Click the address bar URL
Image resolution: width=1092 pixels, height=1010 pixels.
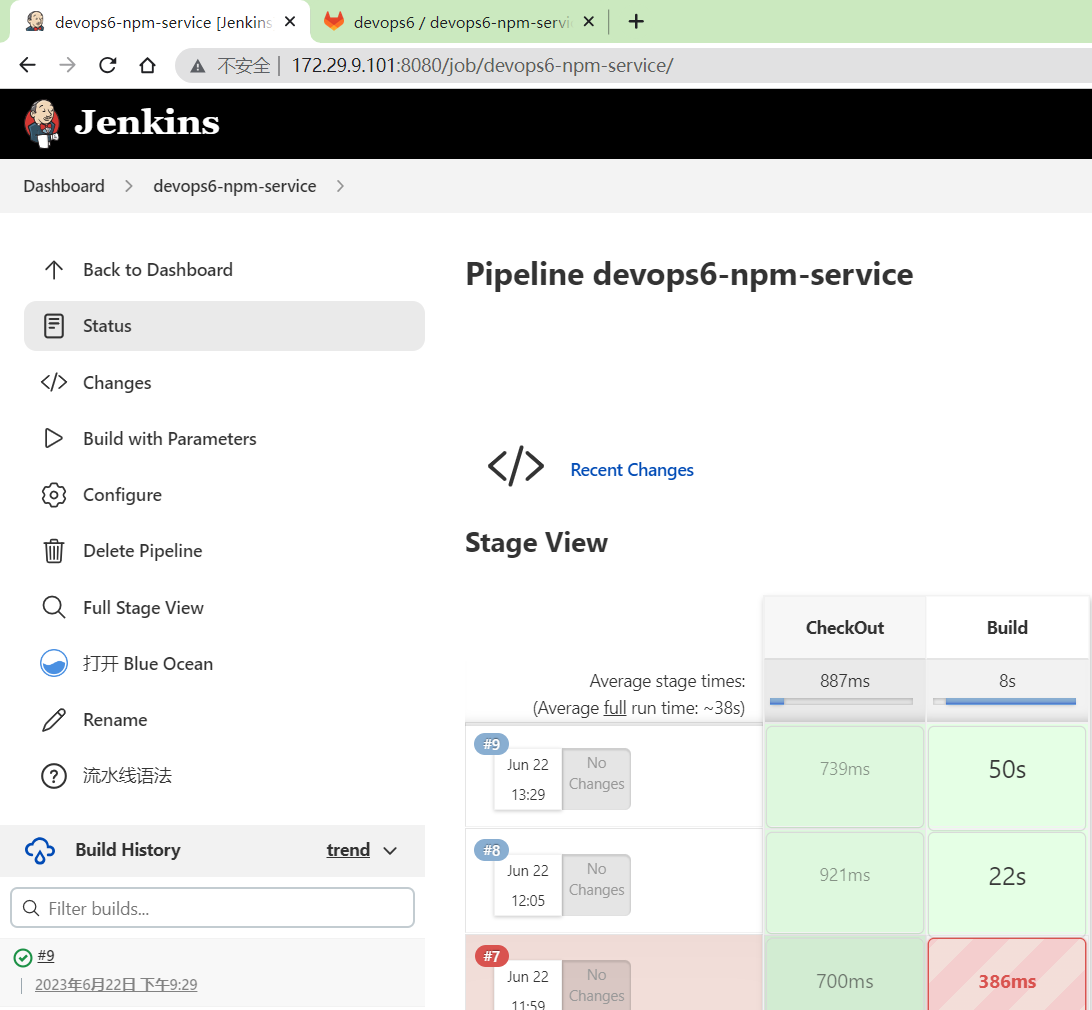pos(482,65)
